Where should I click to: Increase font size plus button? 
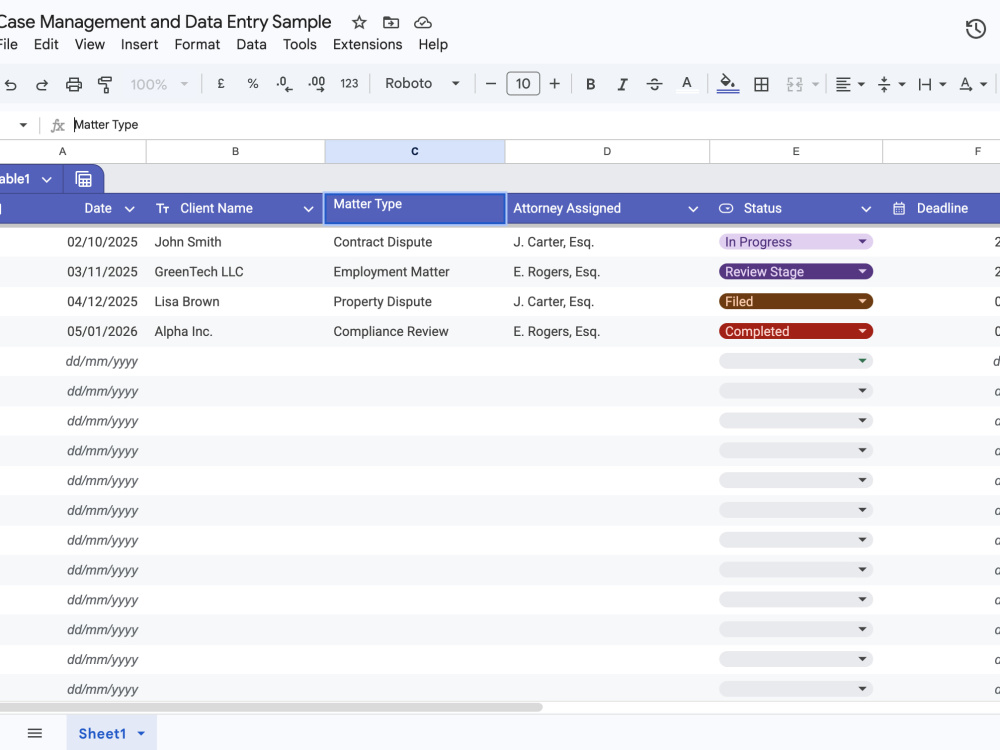point(555,84)
